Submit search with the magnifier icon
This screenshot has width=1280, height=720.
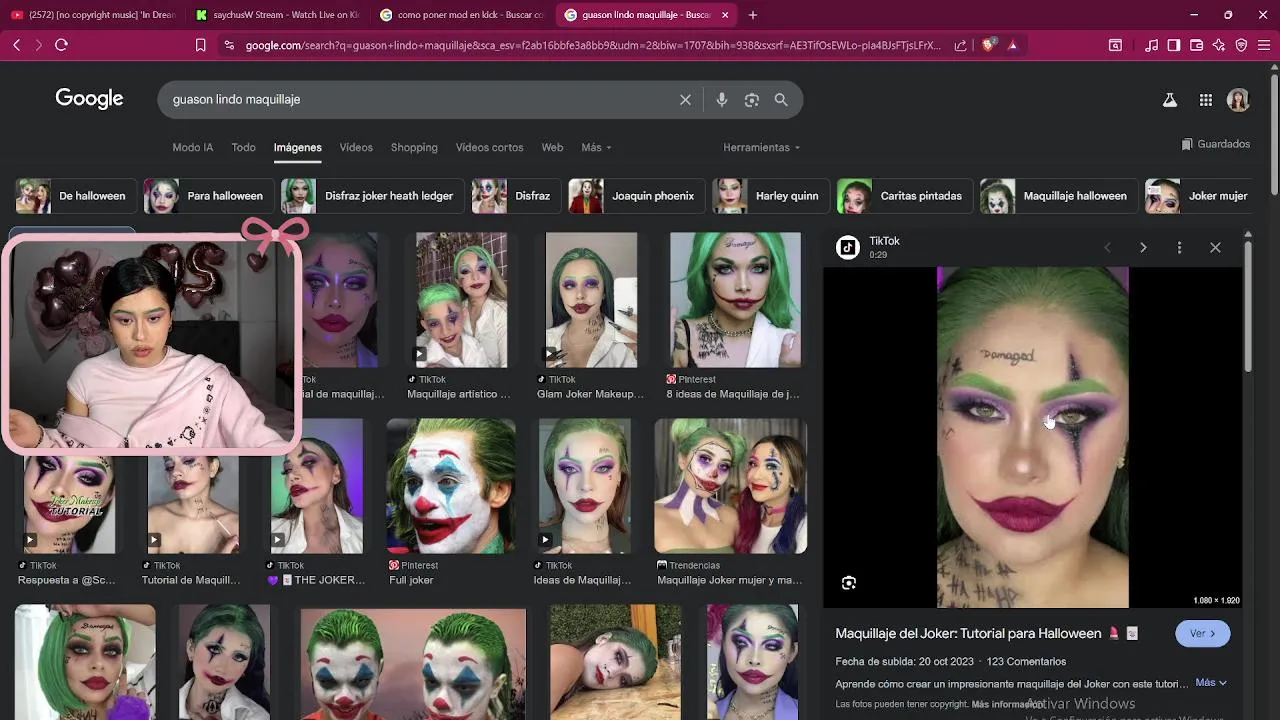[781, 100]
